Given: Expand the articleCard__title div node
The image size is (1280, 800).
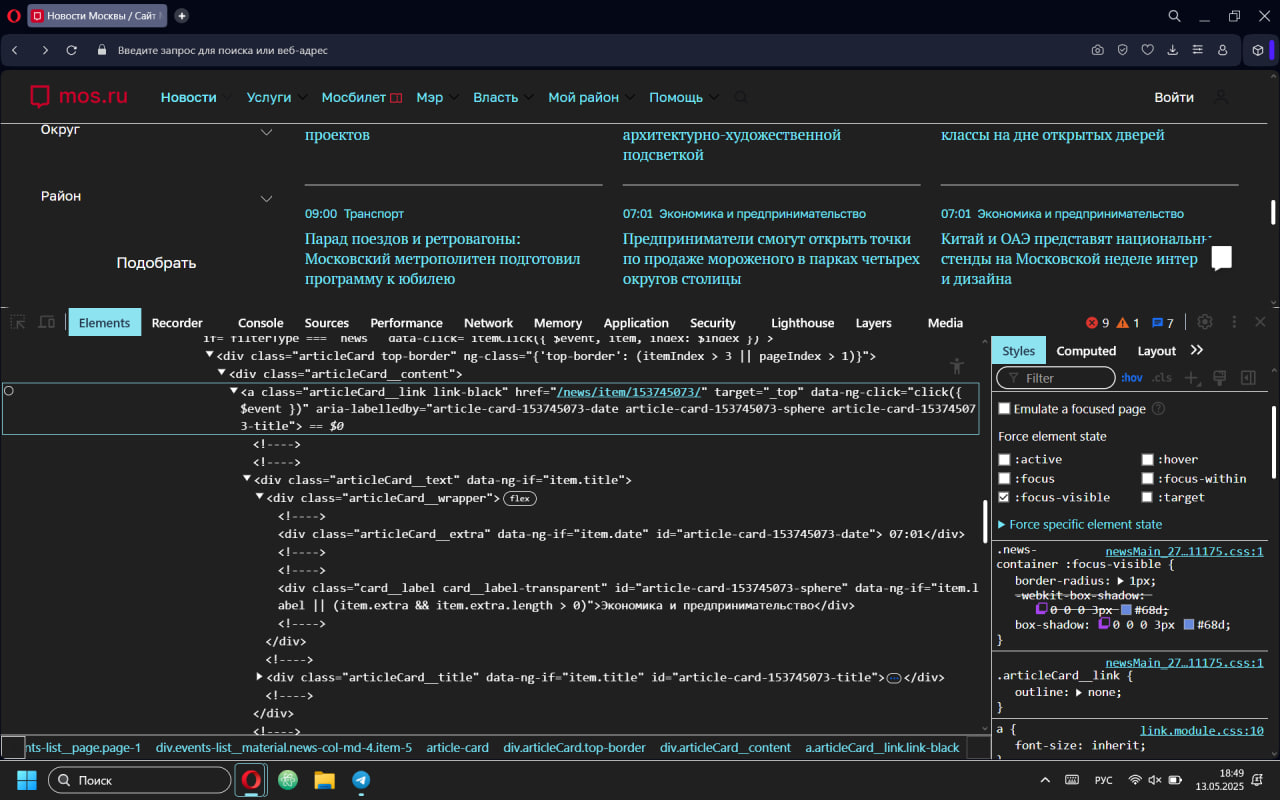Looking at the screenshot, I should point(259,677).
